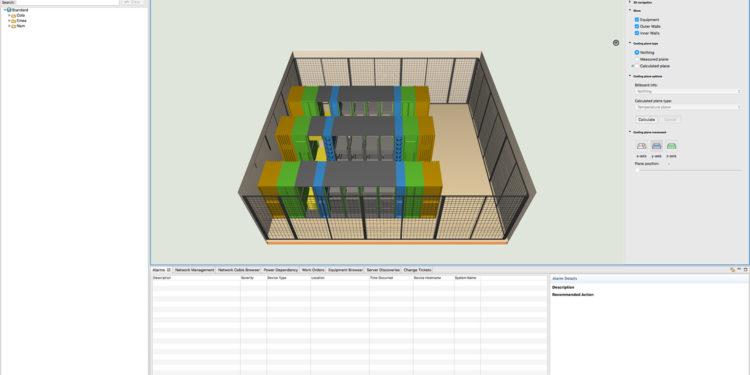Minimize the bottom panel
This screenshot has height=375, width=750.
pyautogui.click(x=739, y=270)
